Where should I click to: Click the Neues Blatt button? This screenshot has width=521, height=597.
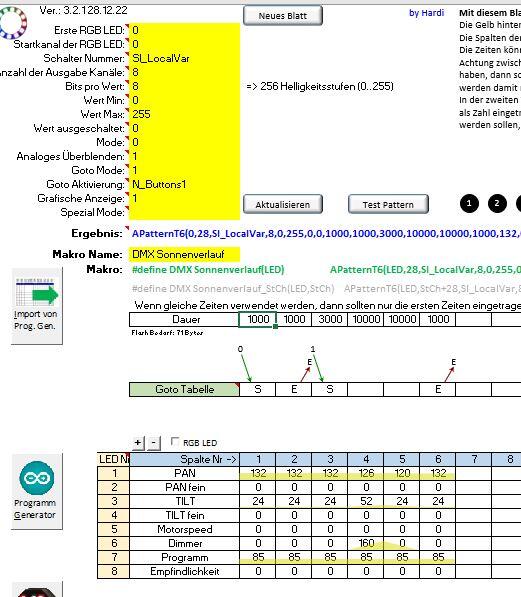click(283, 16)
